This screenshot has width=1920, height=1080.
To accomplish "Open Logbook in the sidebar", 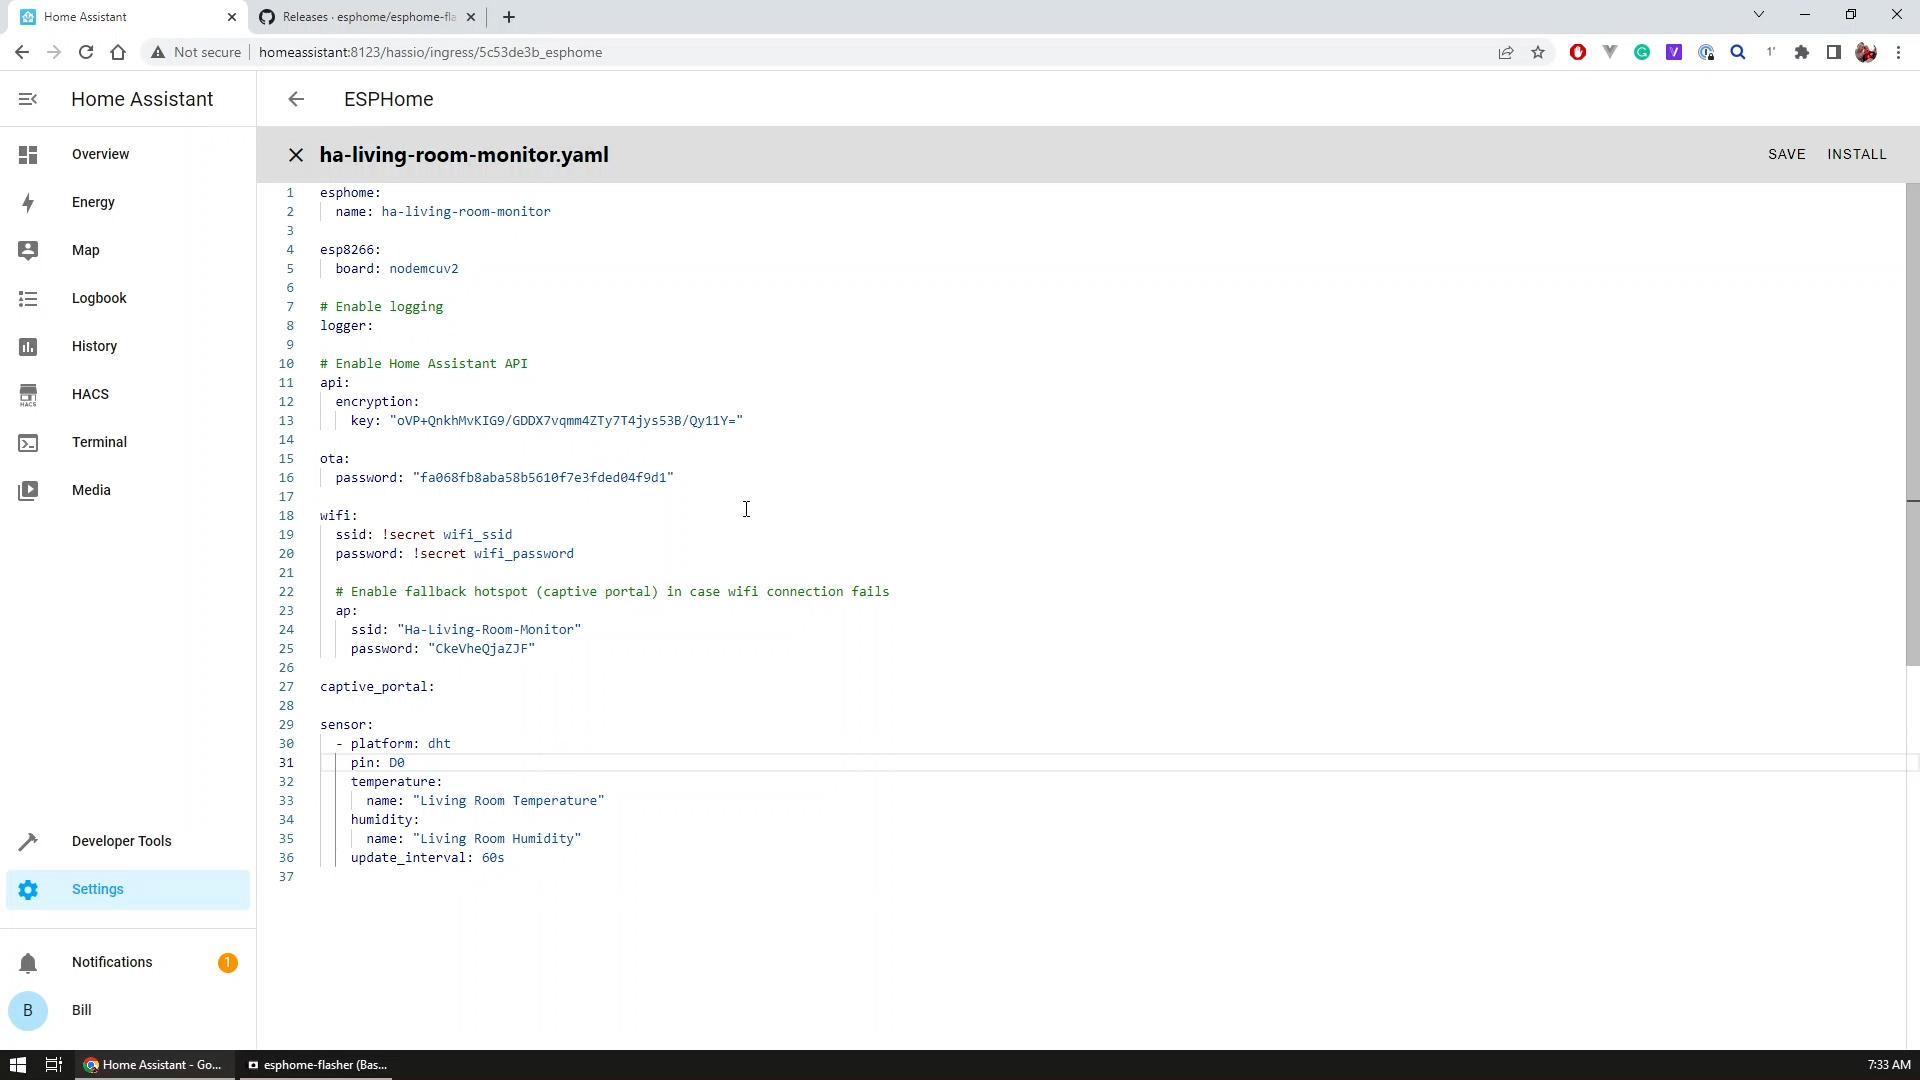I will click(99, 299).
